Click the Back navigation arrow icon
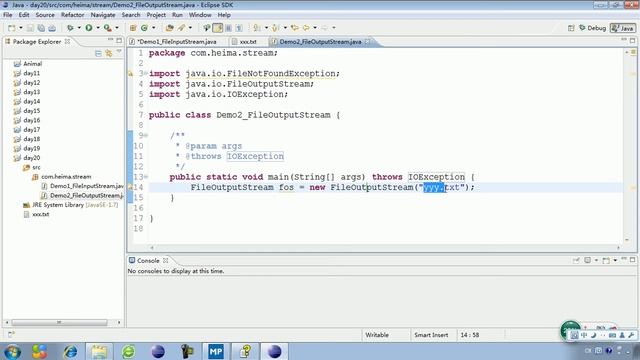 [x=306, y=28]
